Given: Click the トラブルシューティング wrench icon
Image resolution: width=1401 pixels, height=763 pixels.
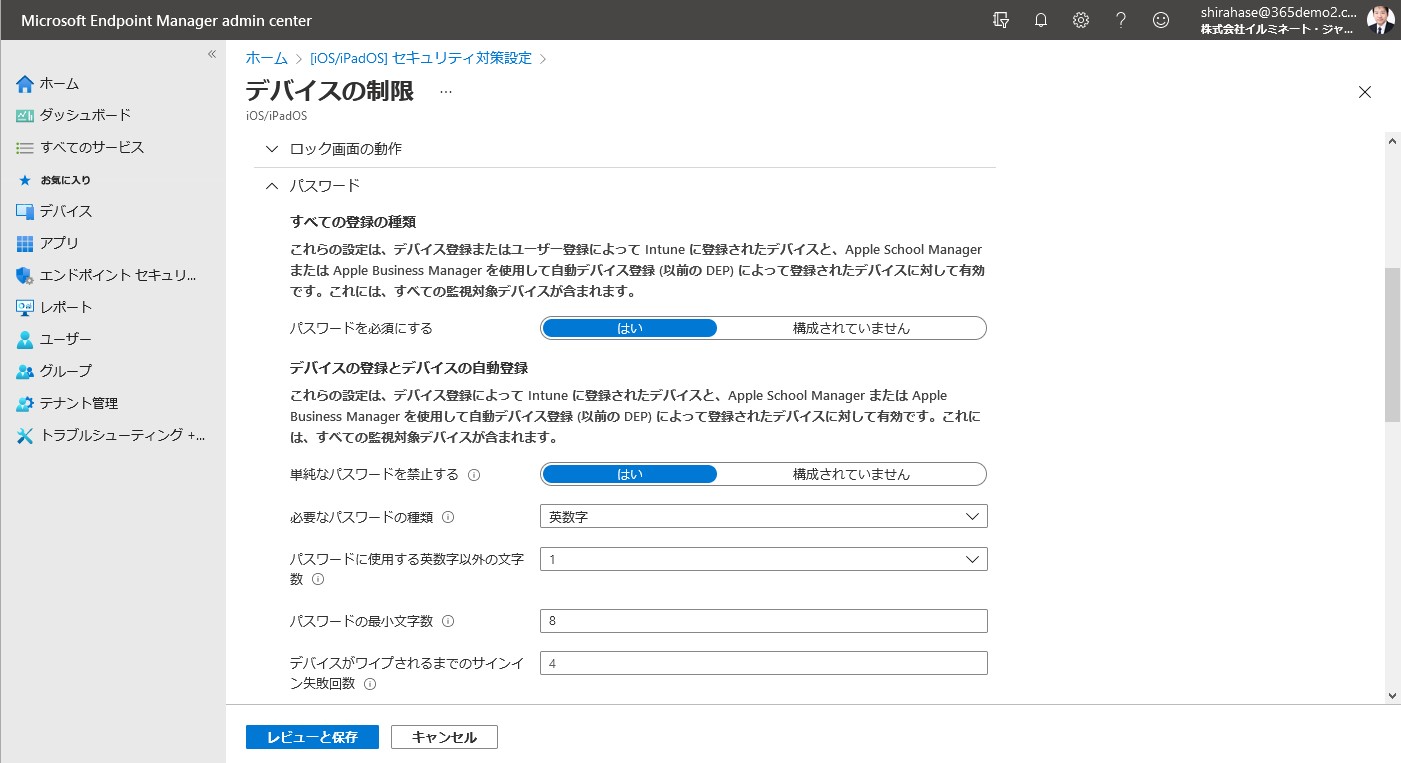Looking at the screenshot, I should [x=25, y=436].
